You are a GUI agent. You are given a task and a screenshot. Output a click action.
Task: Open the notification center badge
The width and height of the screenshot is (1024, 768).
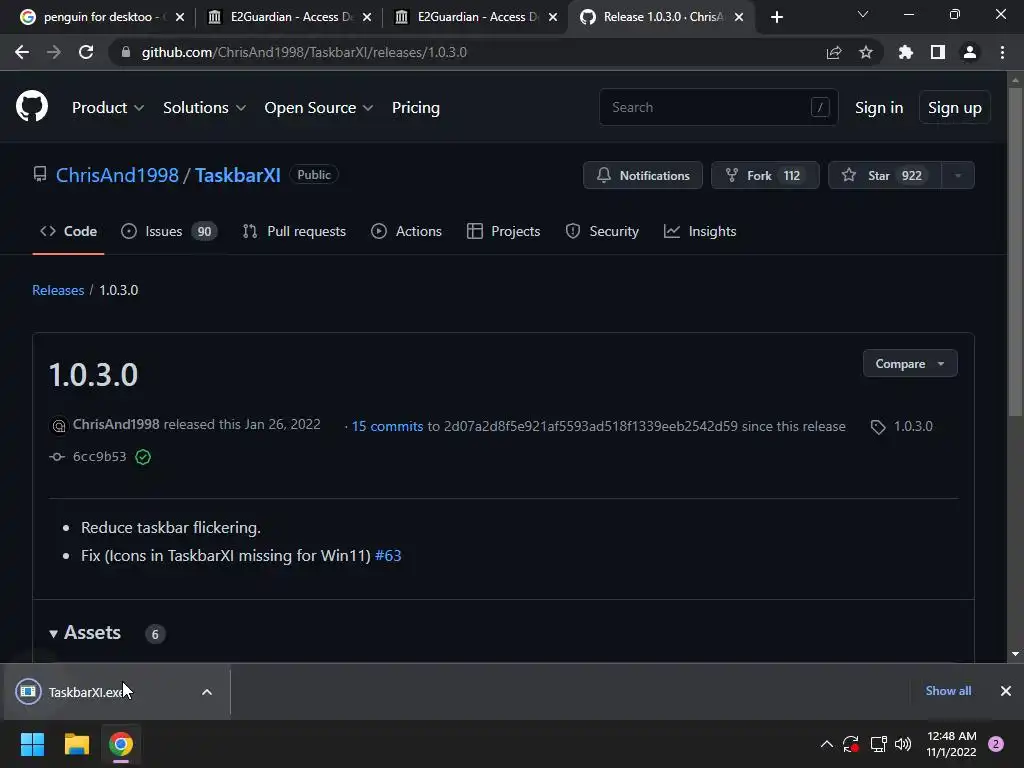click(996, 744)
